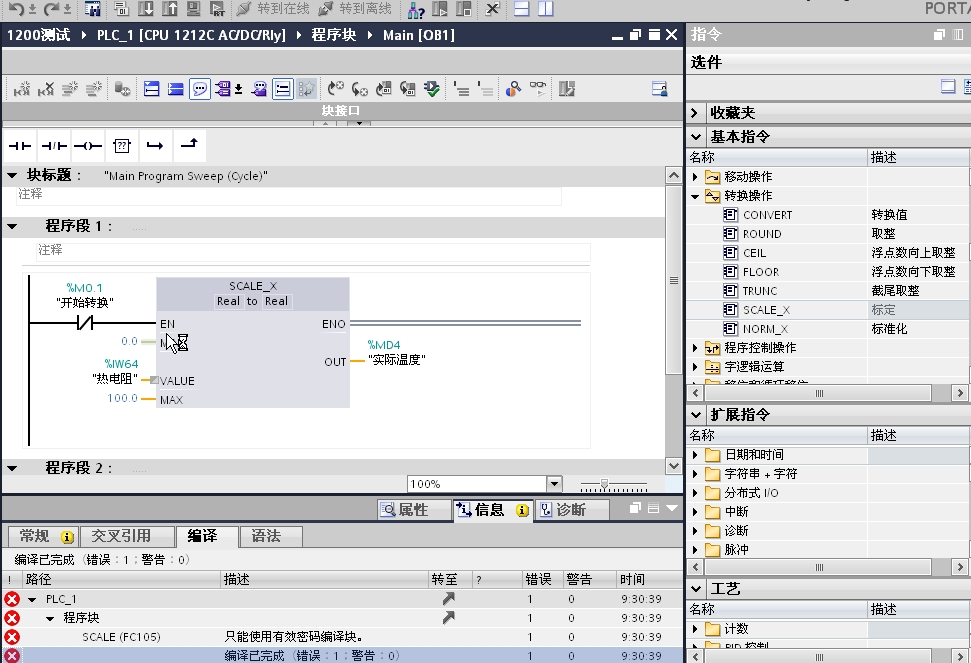Viewport: 971px width, 663px height.
Task: Click the %MD4 实际温度 output operand
Action: 396,353
